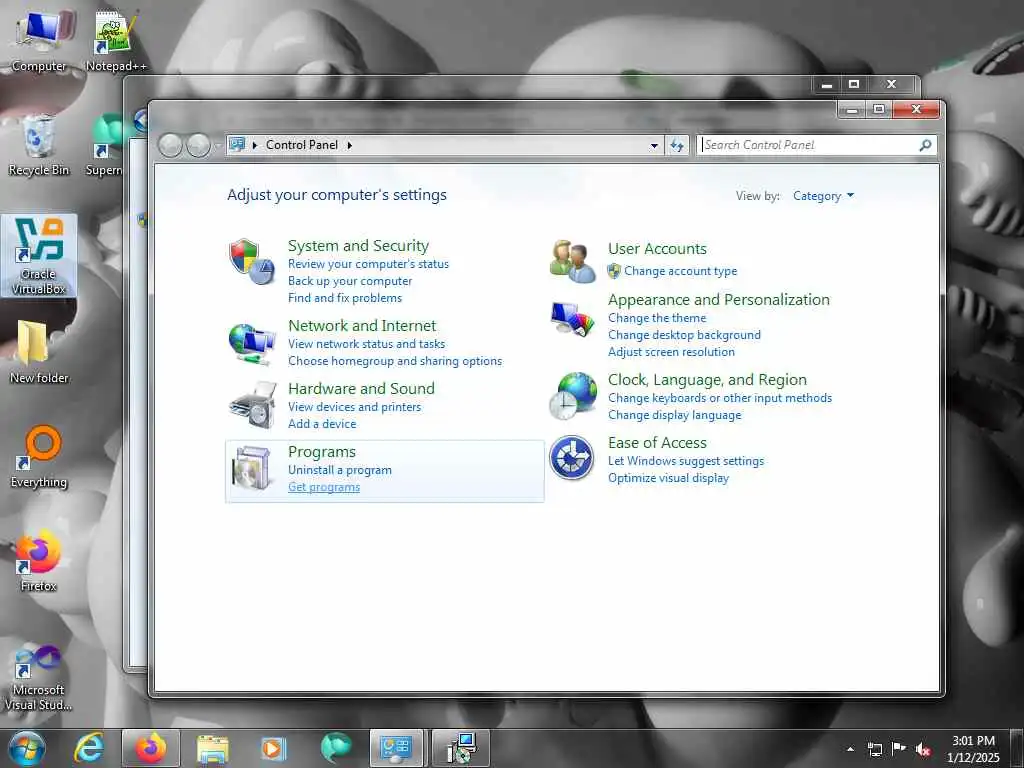Screen dimensions: 1024x768
Task: Click the Add a device link
Action: tap(322, 424)
